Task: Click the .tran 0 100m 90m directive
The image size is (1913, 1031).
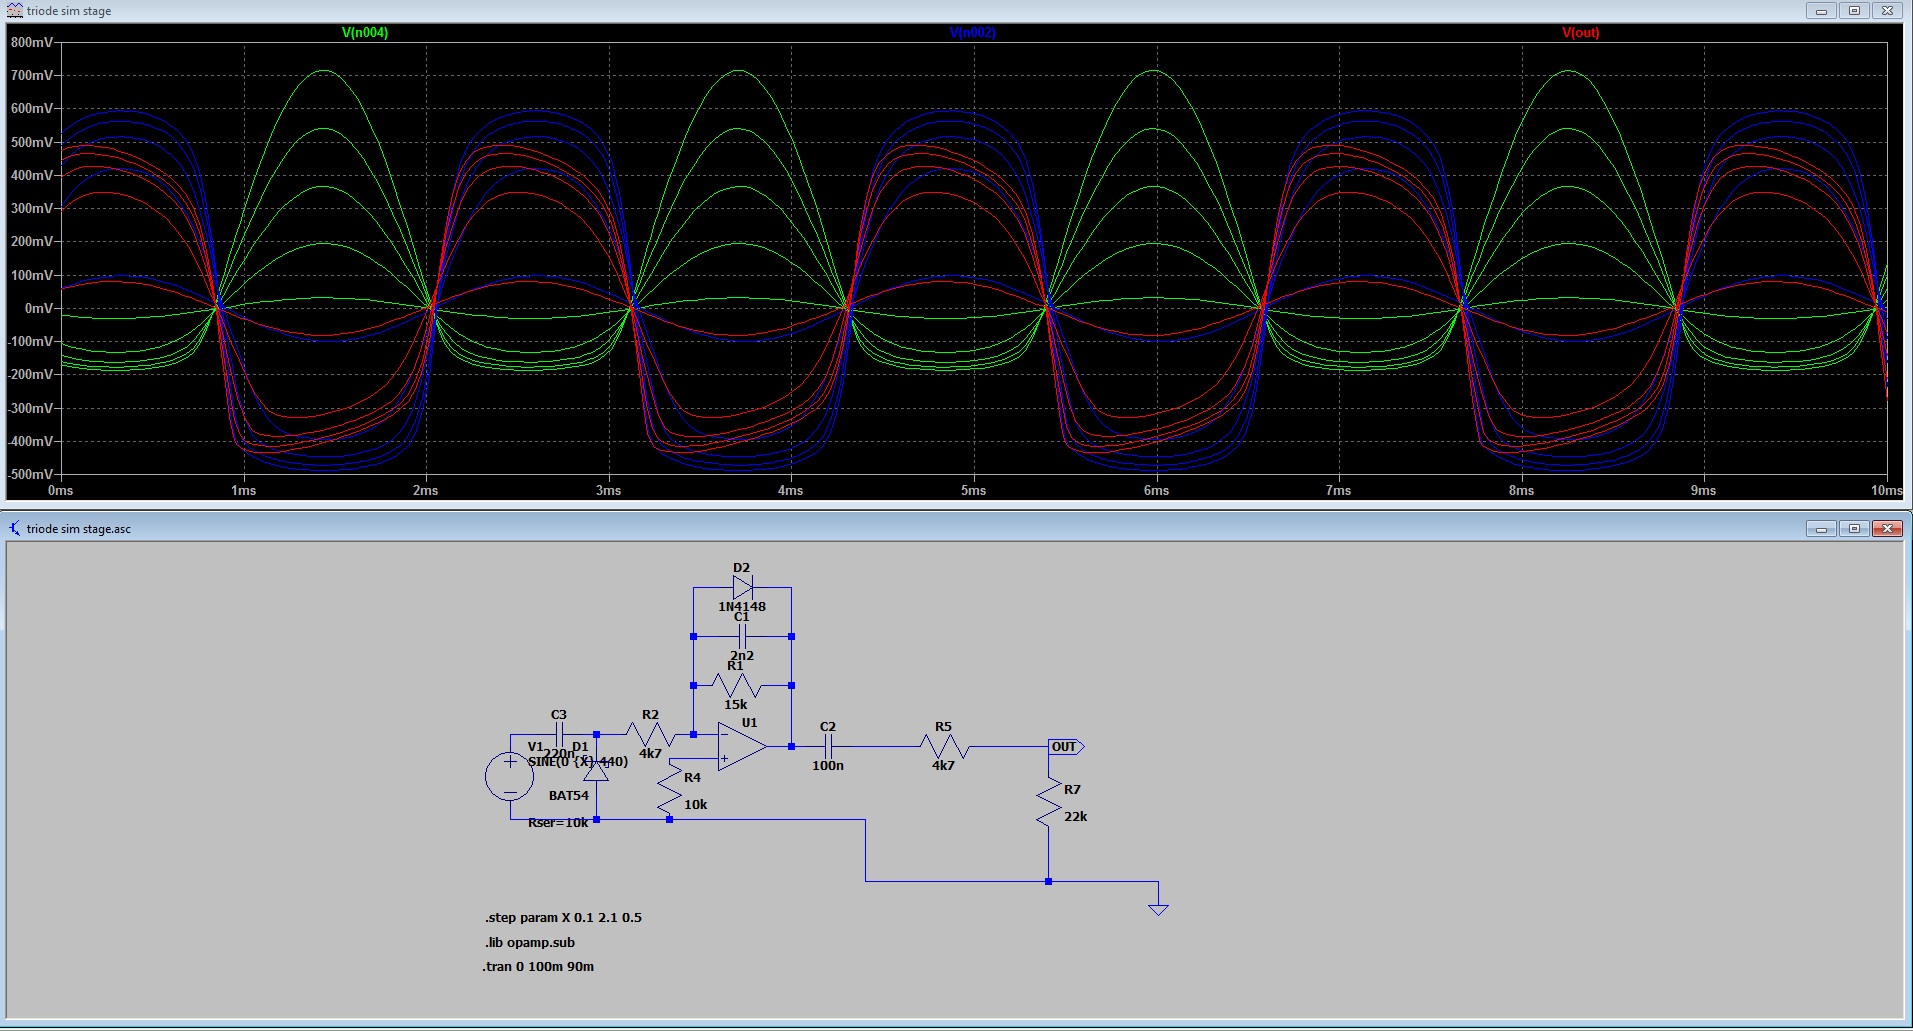Action: click(538, 966)
